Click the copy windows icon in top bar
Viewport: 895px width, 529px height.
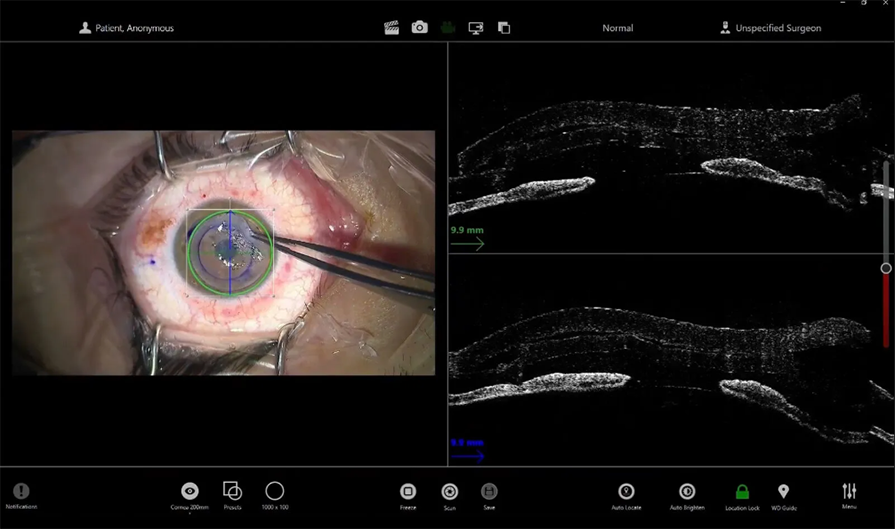click(504, 28)
